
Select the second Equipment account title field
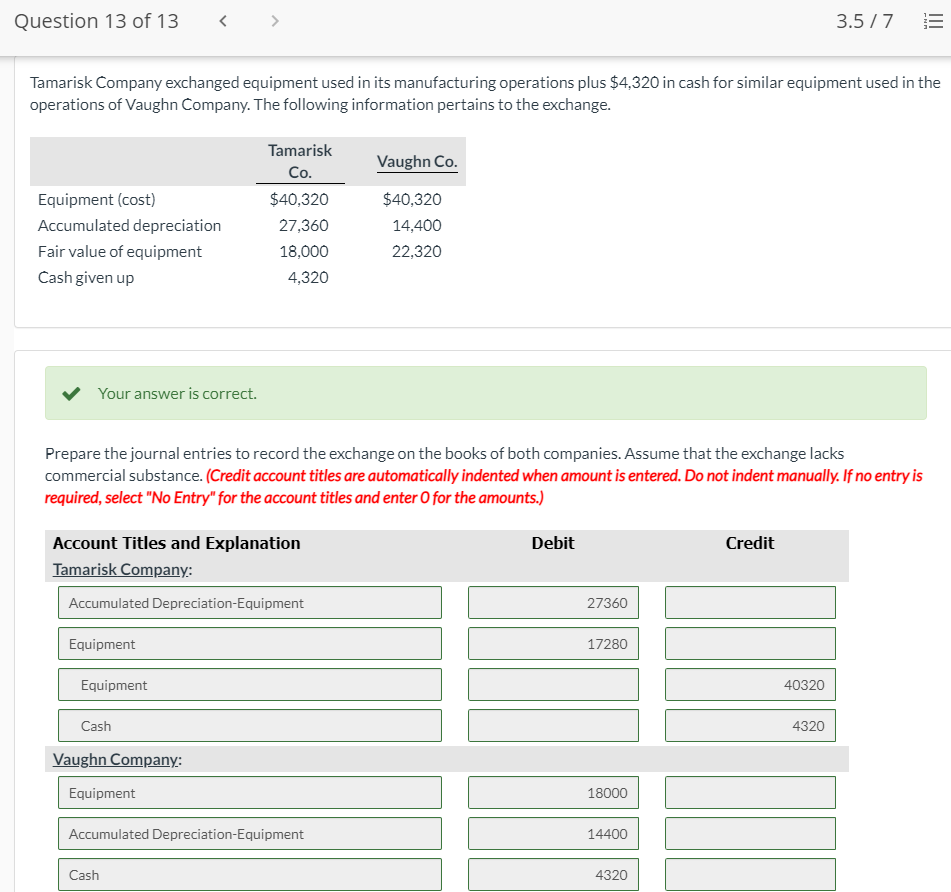pyautogui.click(x=250, y=684)
